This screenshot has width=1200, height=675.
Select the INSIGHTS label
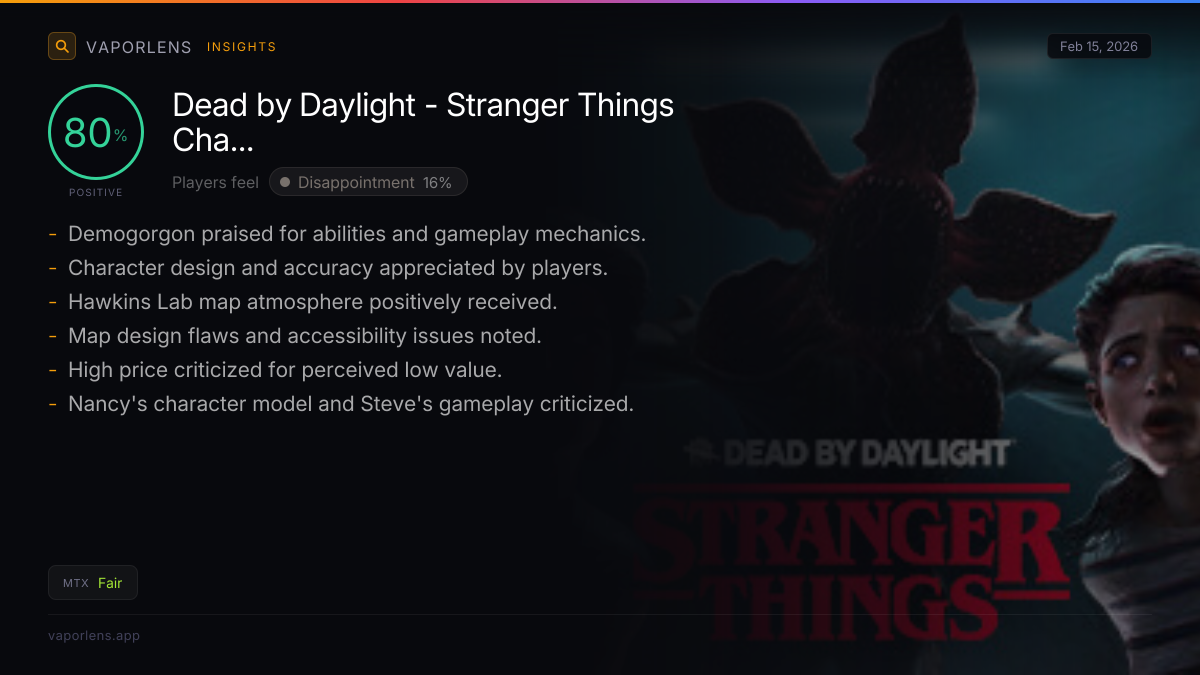pos(241,47)
